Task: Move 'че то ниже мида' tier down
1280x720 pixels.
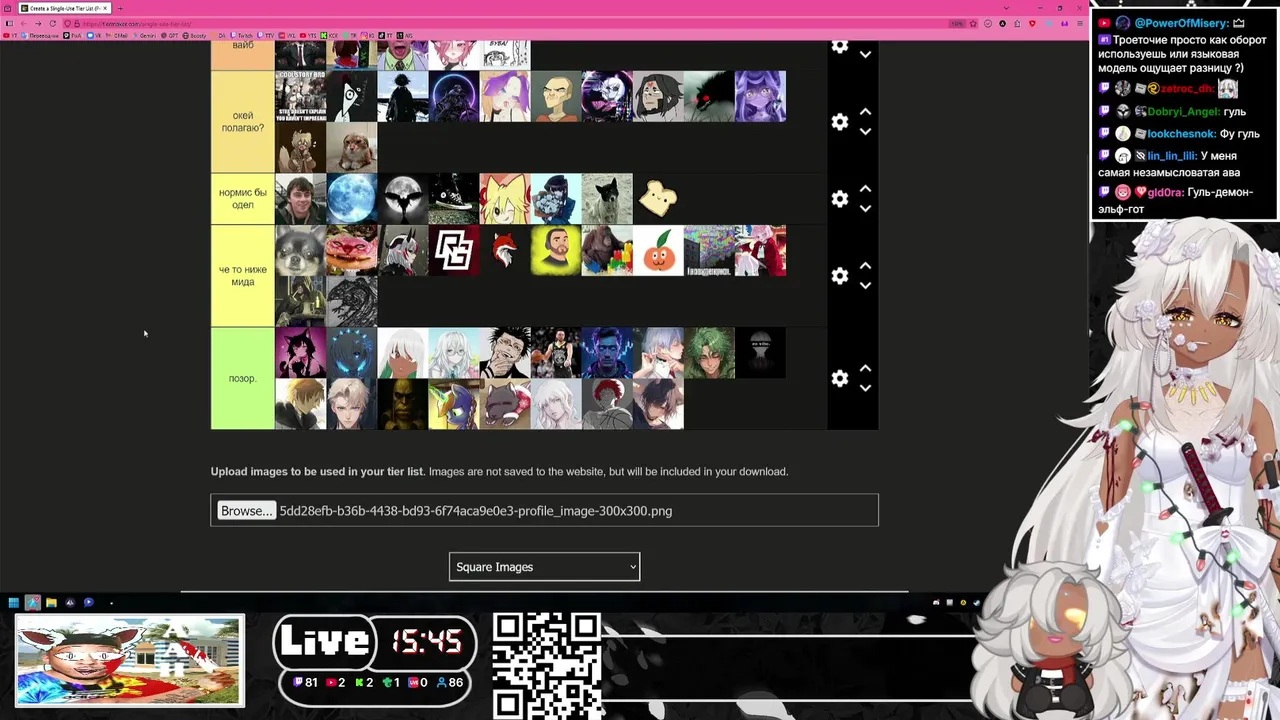Action: (865, 285)
